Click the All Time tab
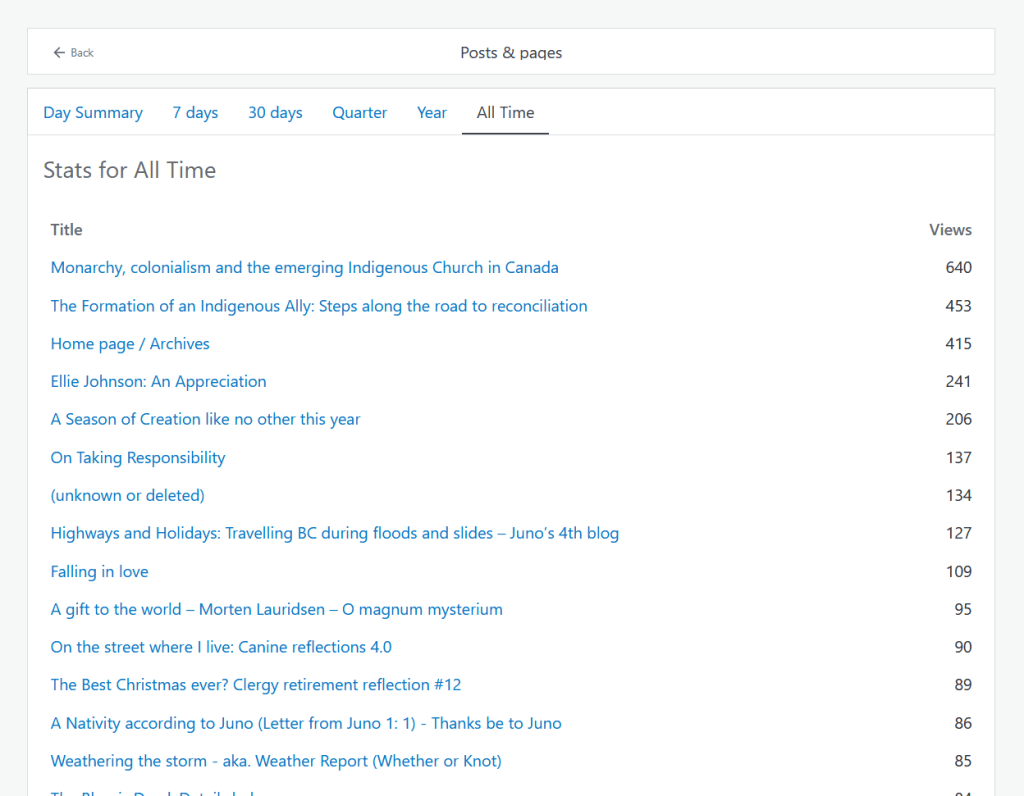Screen dimensions: 1024x796 pos(505,113)
